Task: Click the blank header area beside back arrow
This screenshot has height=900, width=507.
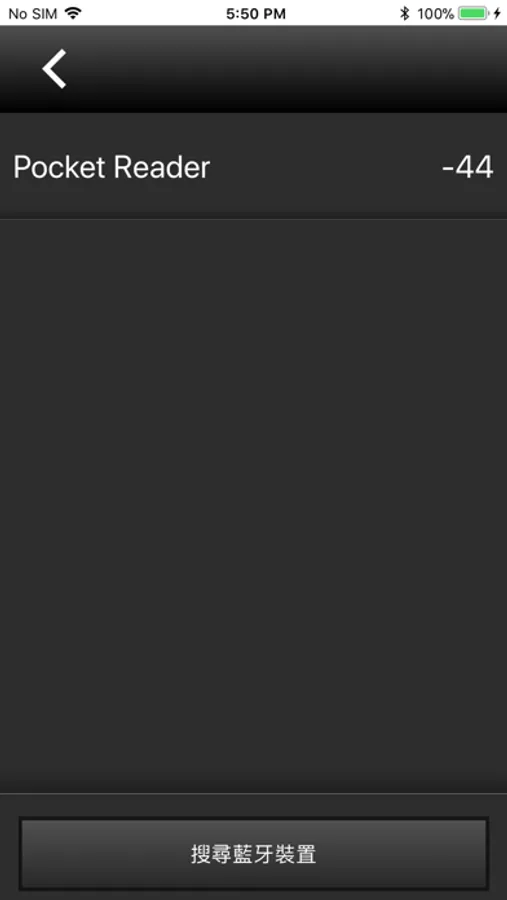Action: 287,69
